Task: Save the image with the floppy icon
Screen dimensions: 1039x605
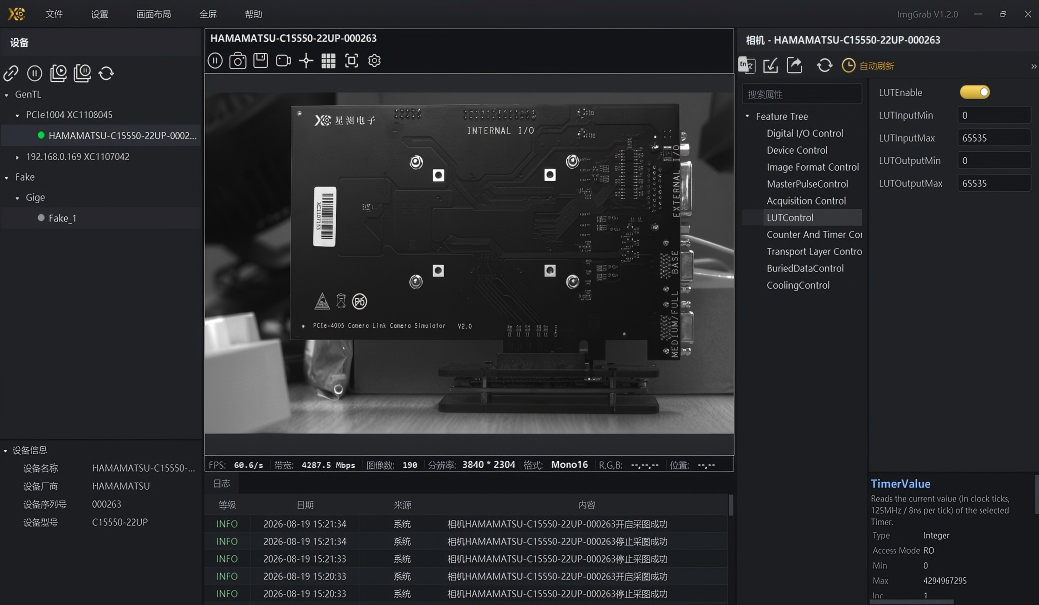Action: click(260, 60)
